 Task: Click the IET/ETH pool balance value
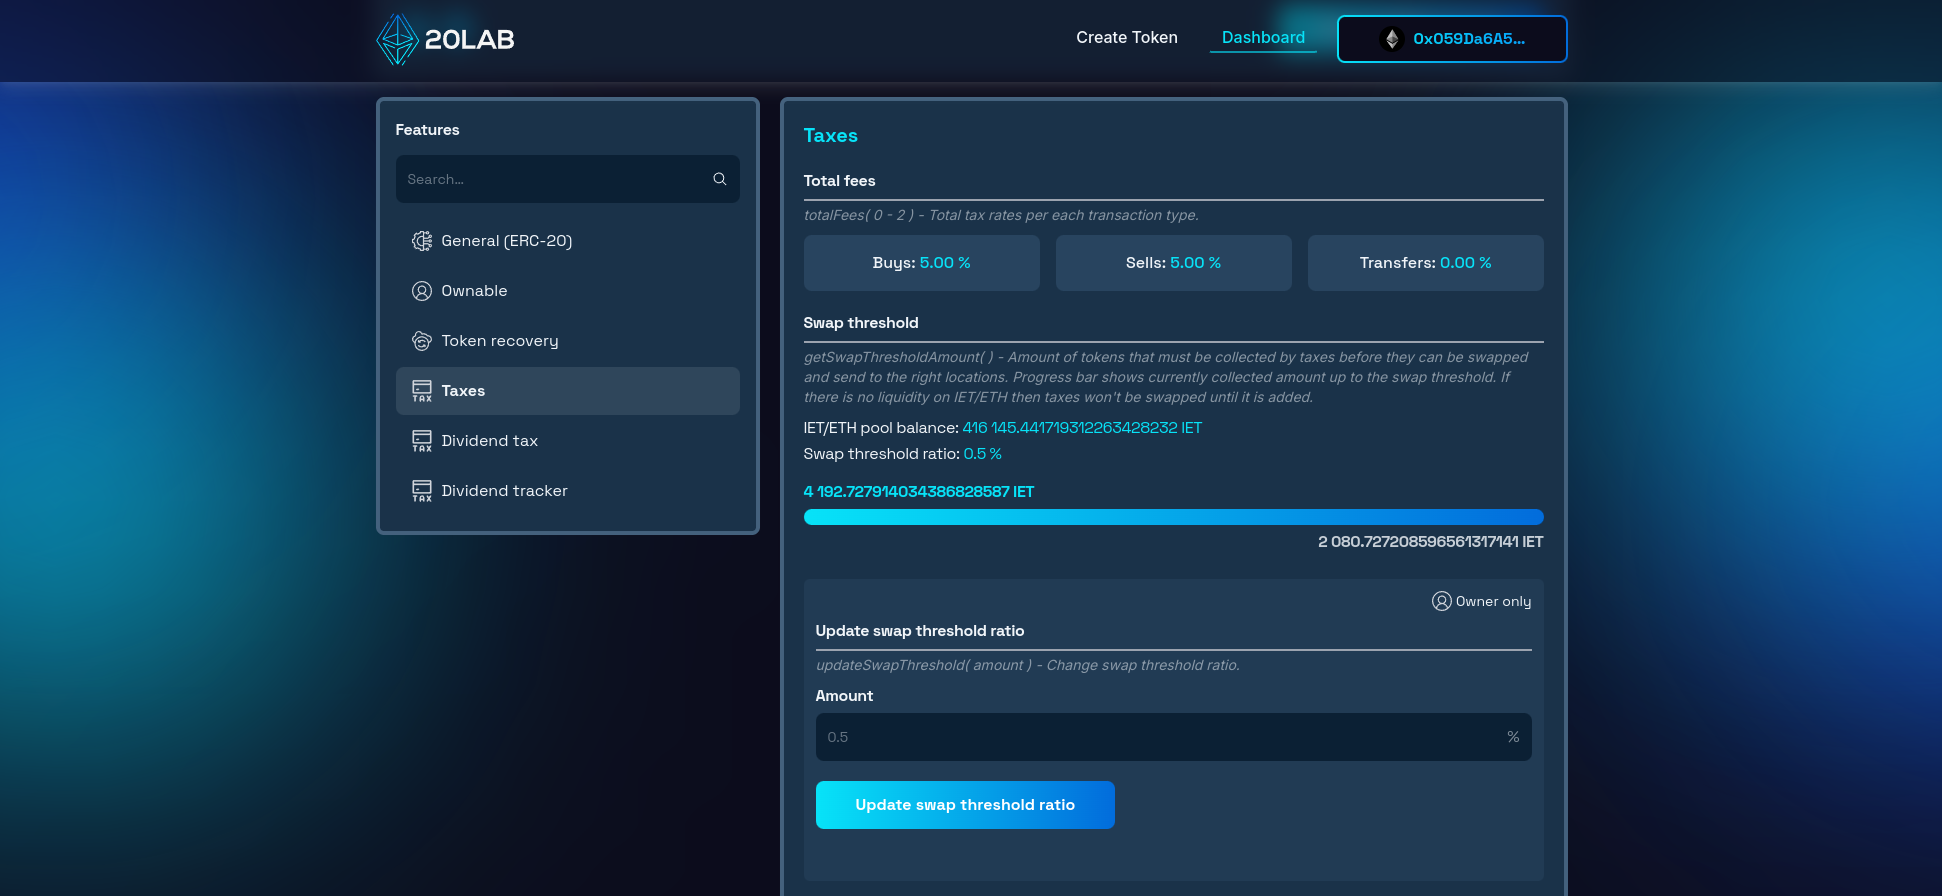pos(1082,428)
